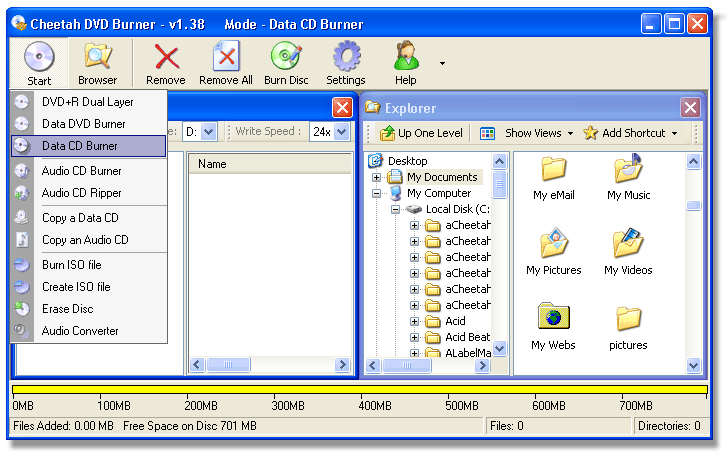
Task: Click folder tree vertical scrollbar down arrow
Action: 500,348
